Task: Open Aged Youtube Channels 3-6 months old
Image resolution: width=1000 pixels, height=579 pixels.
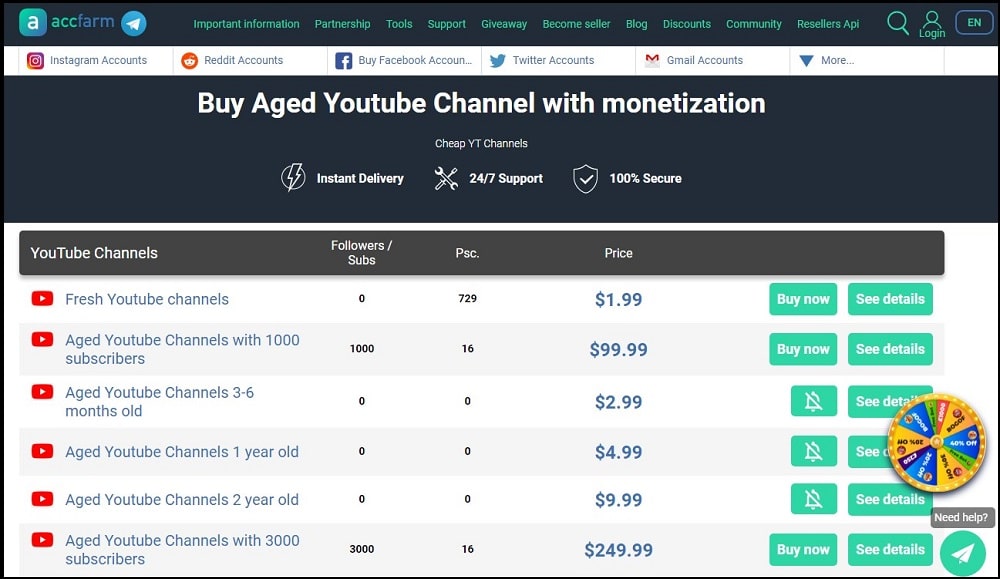Action: [x=159, y=401]
